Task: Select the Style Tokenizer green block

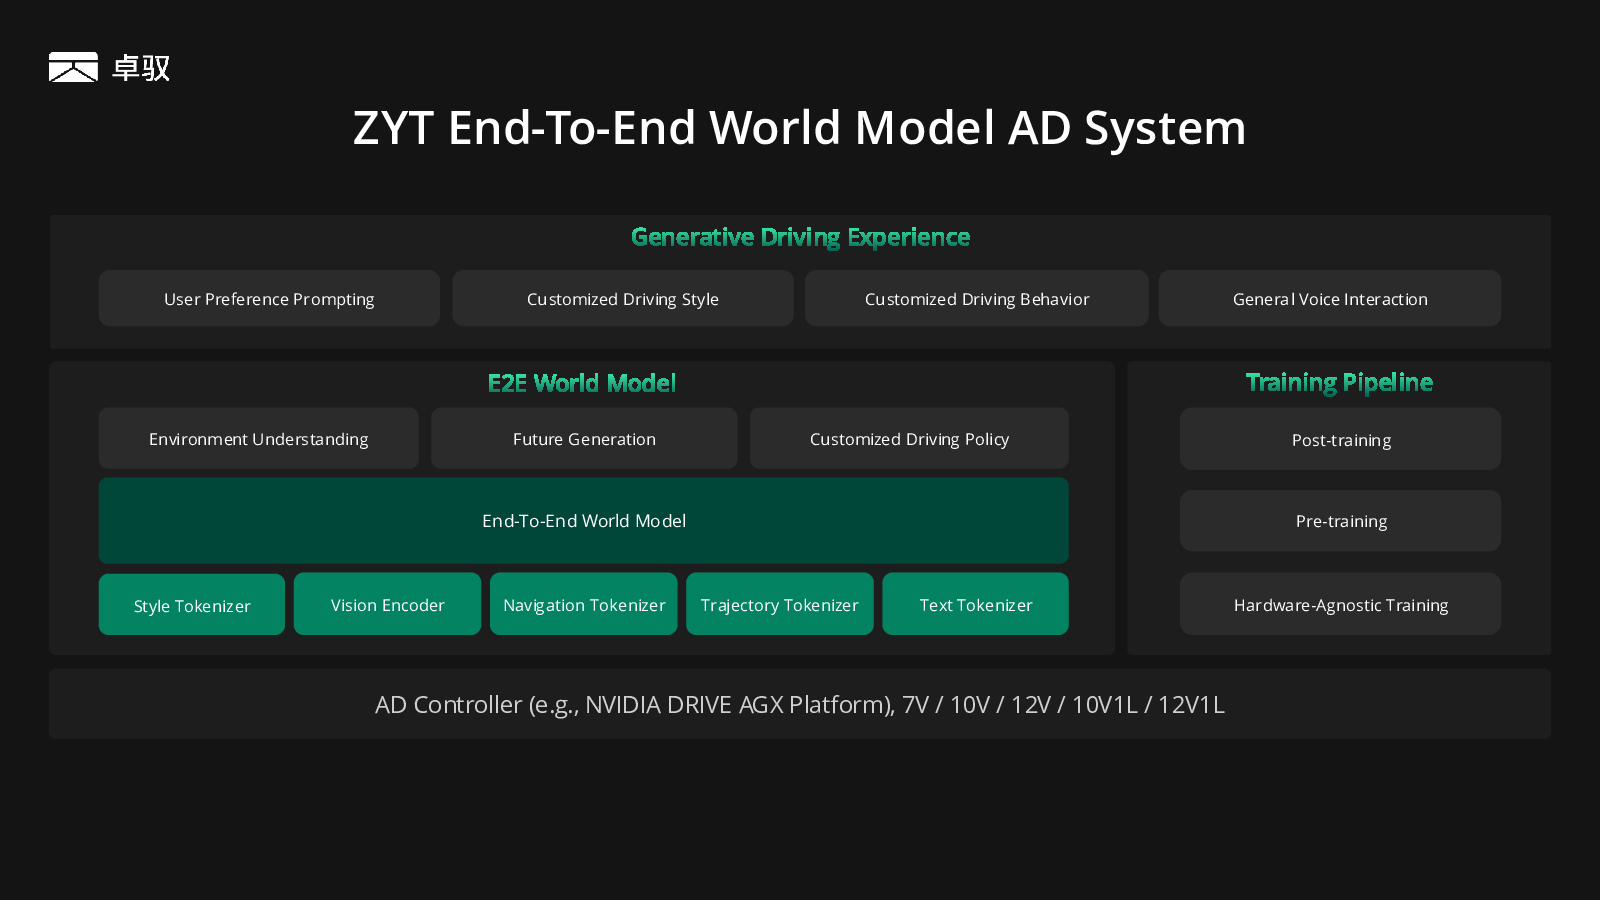Action: (x=192, y=605)
